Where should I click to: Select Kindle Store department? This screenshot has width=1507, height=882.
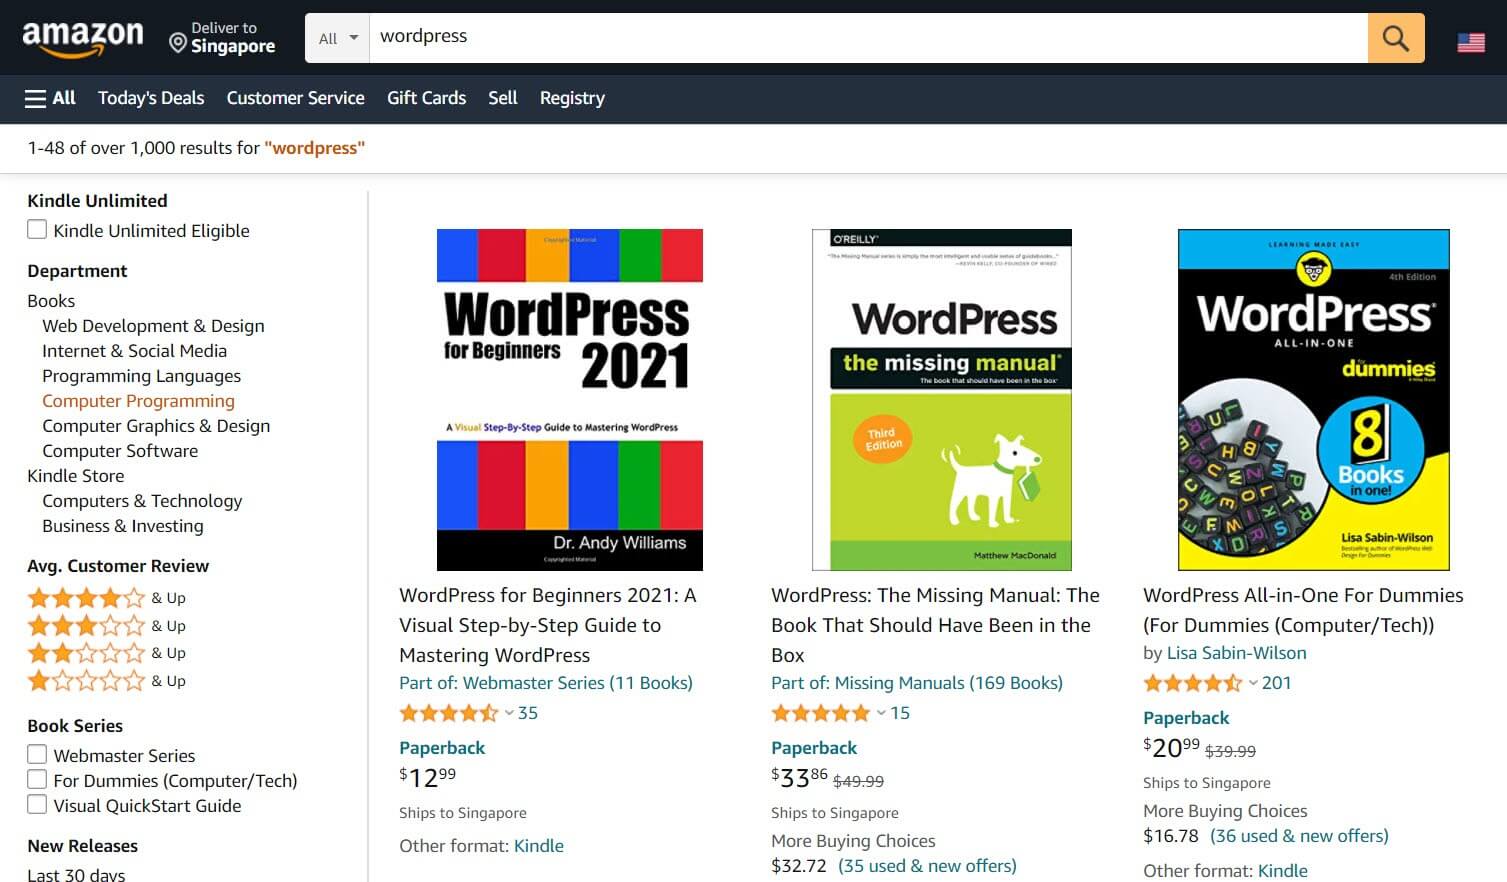coord(76,476)
